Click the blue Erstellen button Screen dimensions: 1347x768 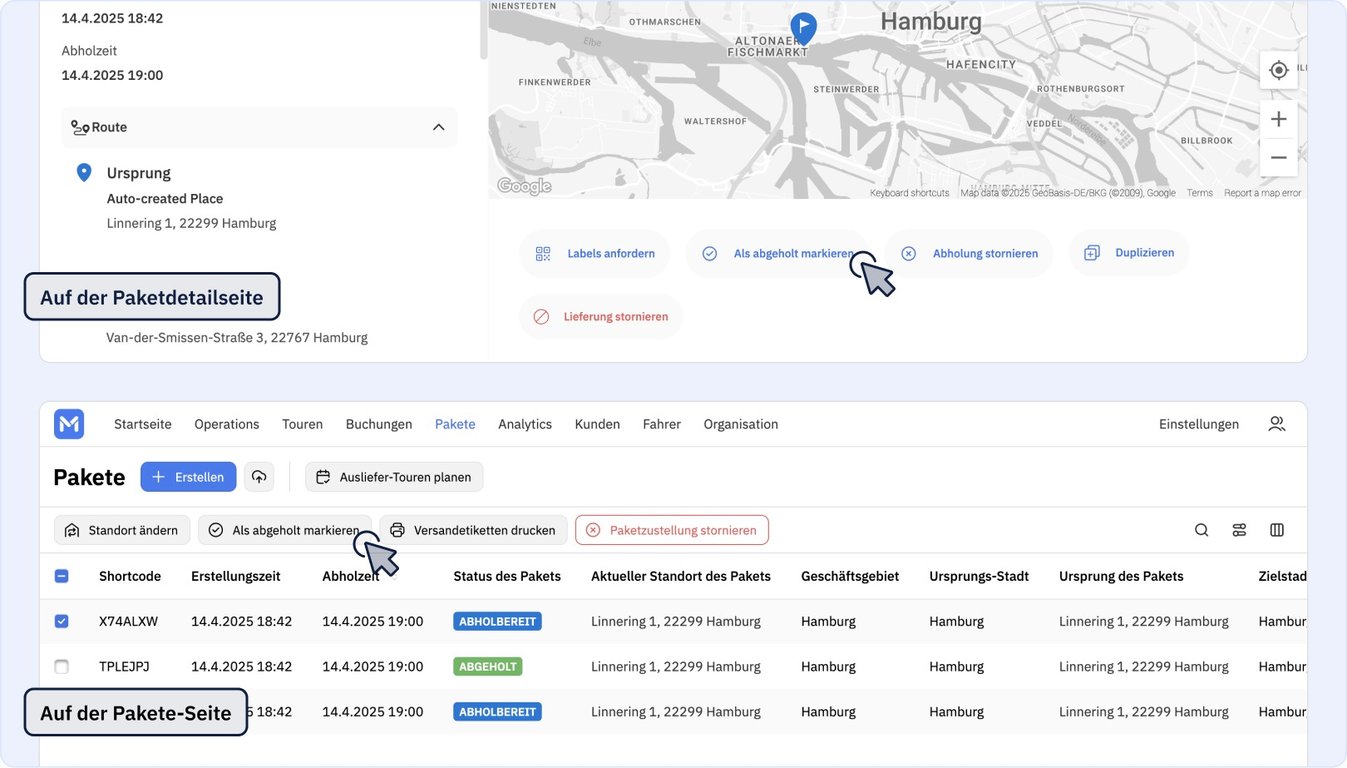(x=188, y=477)
